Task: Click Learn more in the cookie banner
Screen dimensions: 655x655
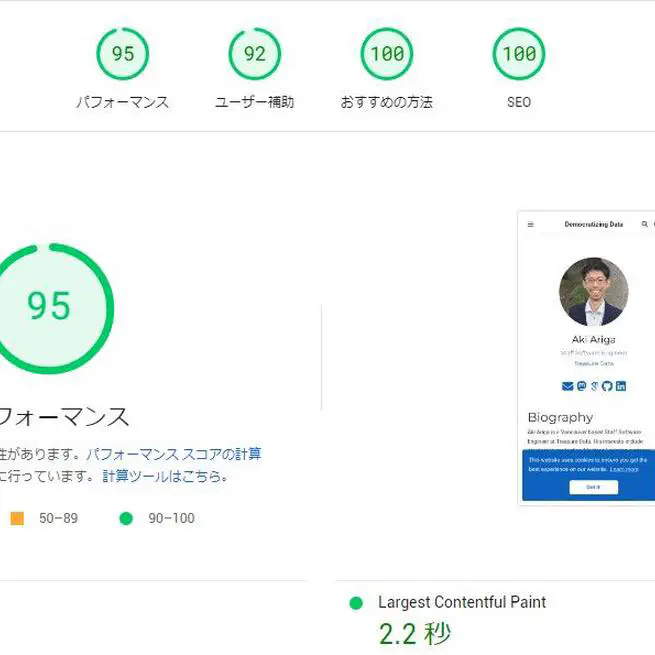Action: pyautogui.click(x=624, y=469)
